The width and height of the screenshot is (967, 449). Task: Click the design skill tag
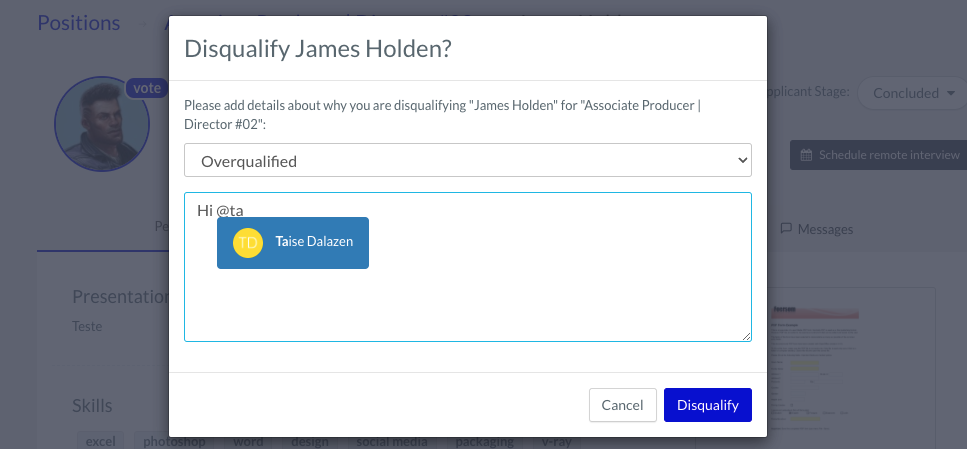310,442
